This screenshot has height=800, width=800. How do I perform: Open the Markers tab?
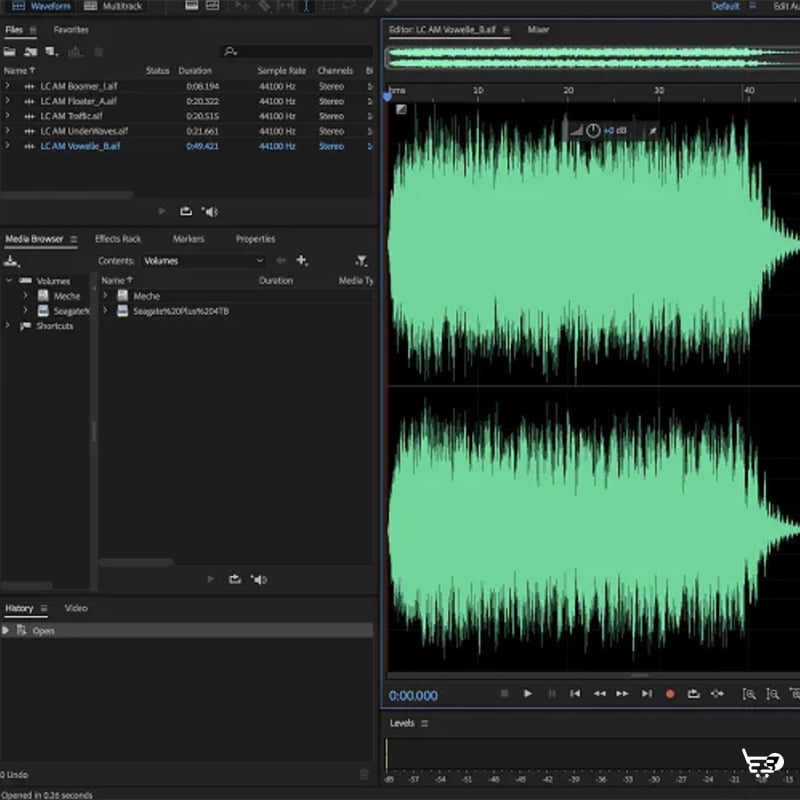188,239
